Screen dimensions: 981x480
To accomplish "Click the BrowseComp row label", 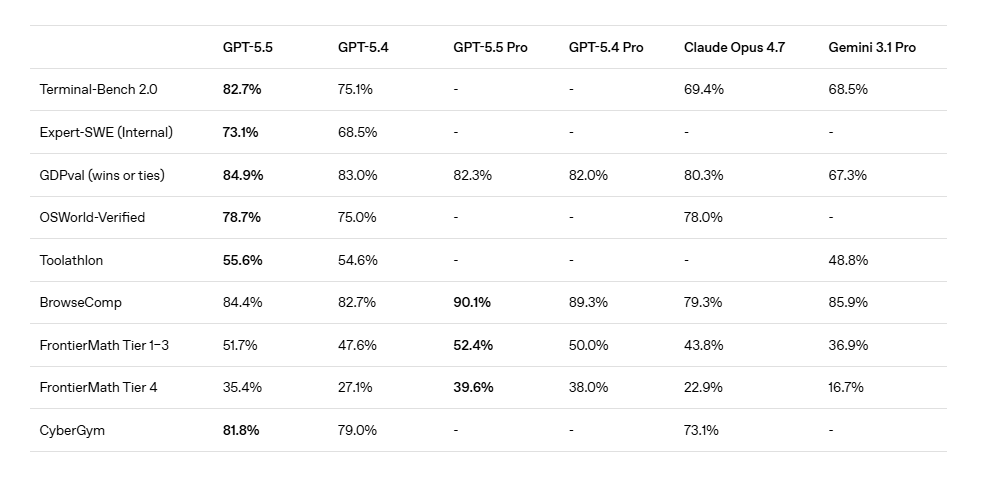I will click(80, 302).
